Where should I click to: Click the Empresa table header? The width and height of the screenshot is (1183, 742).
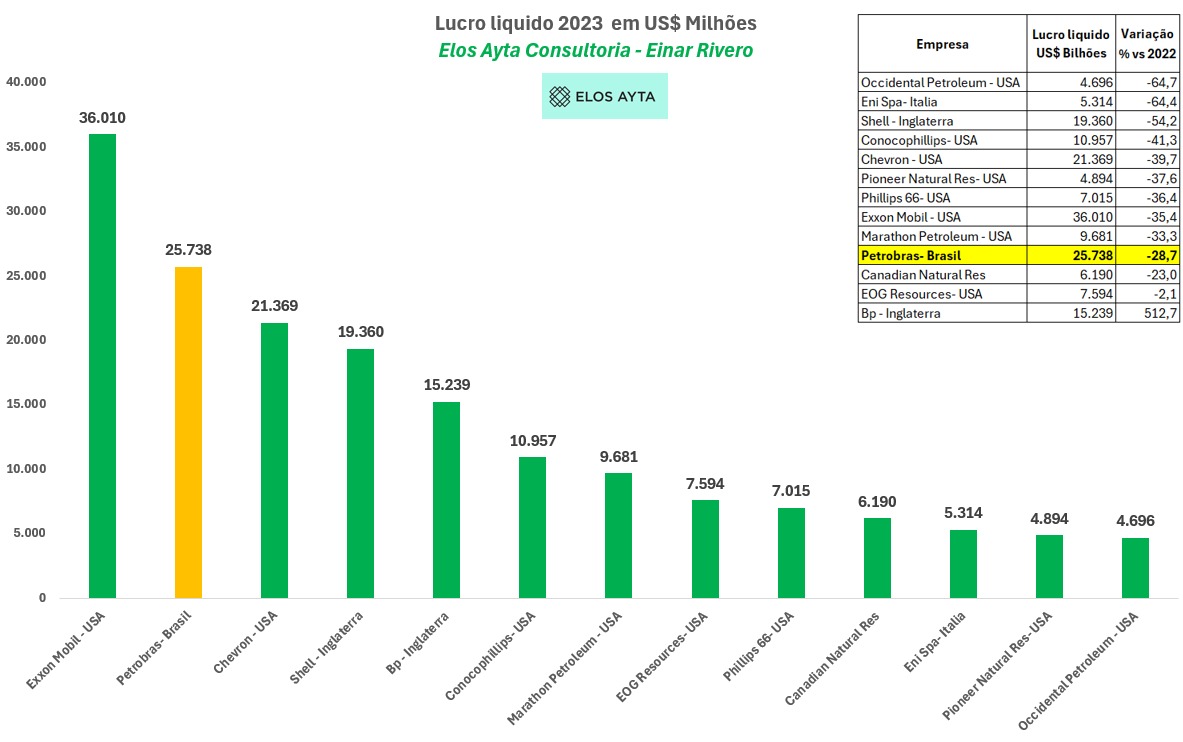(x=942, y=44)
